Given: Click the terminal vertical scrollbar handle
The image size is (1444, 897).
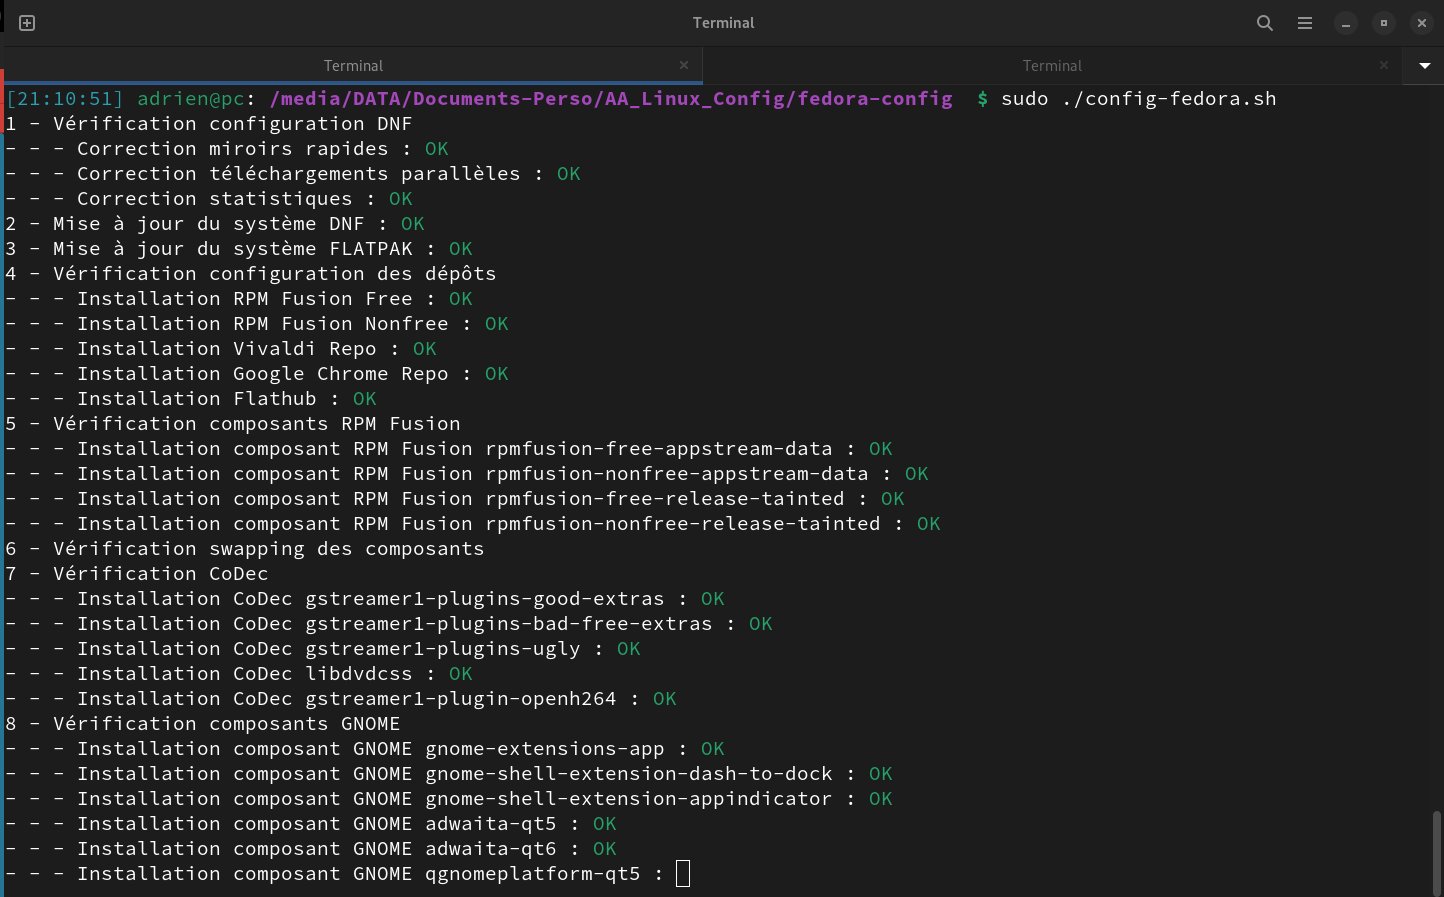Looking at the screenshot, I should [x=1437, y=852].
